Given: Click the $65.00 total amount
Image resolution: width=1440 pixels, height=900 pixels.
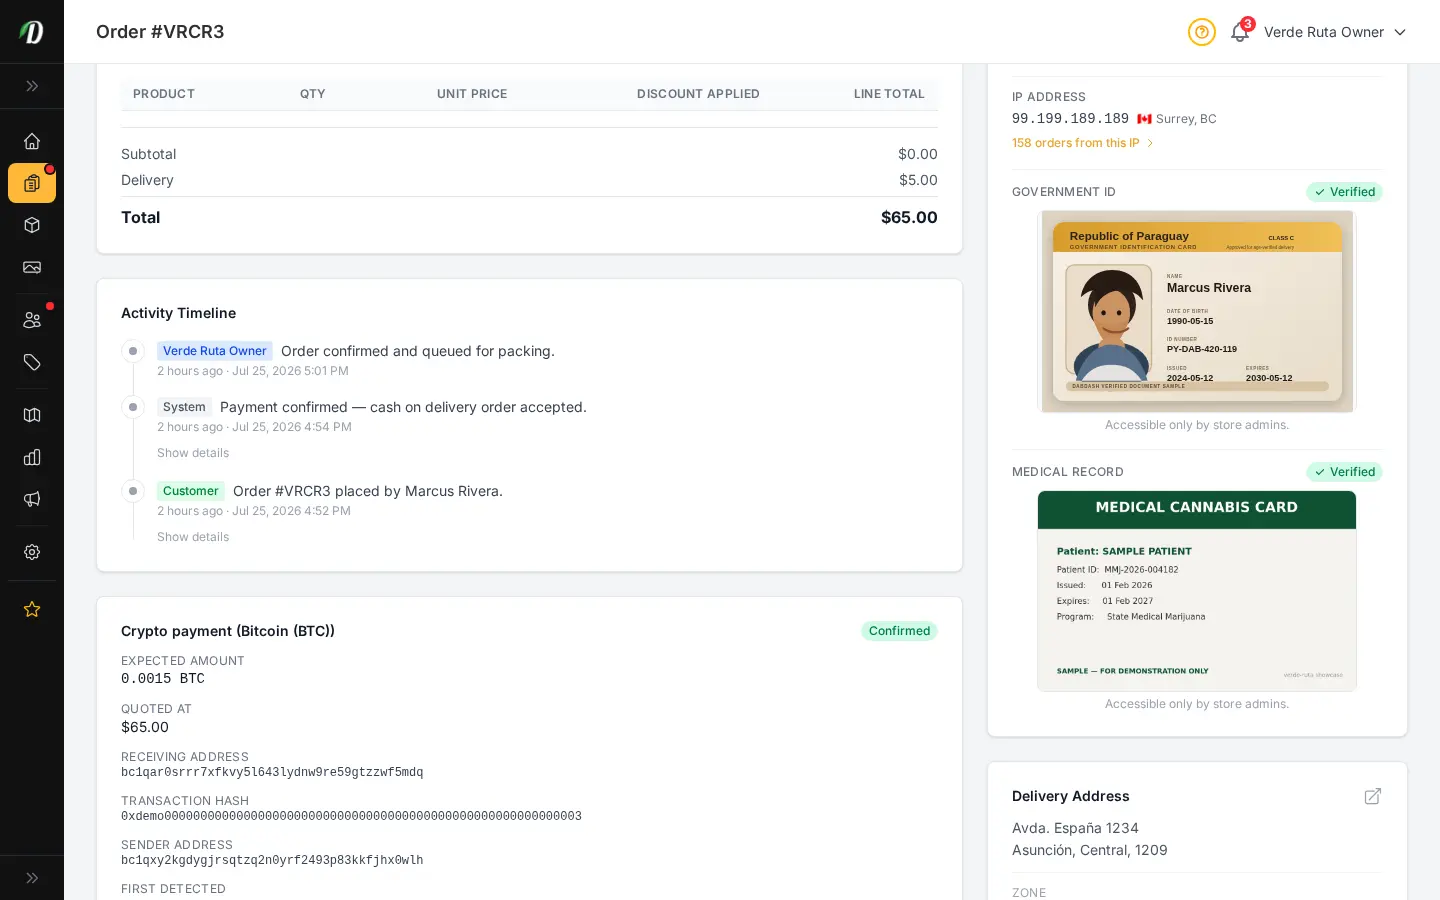Looking at the screenshot, I should [909, 217].
